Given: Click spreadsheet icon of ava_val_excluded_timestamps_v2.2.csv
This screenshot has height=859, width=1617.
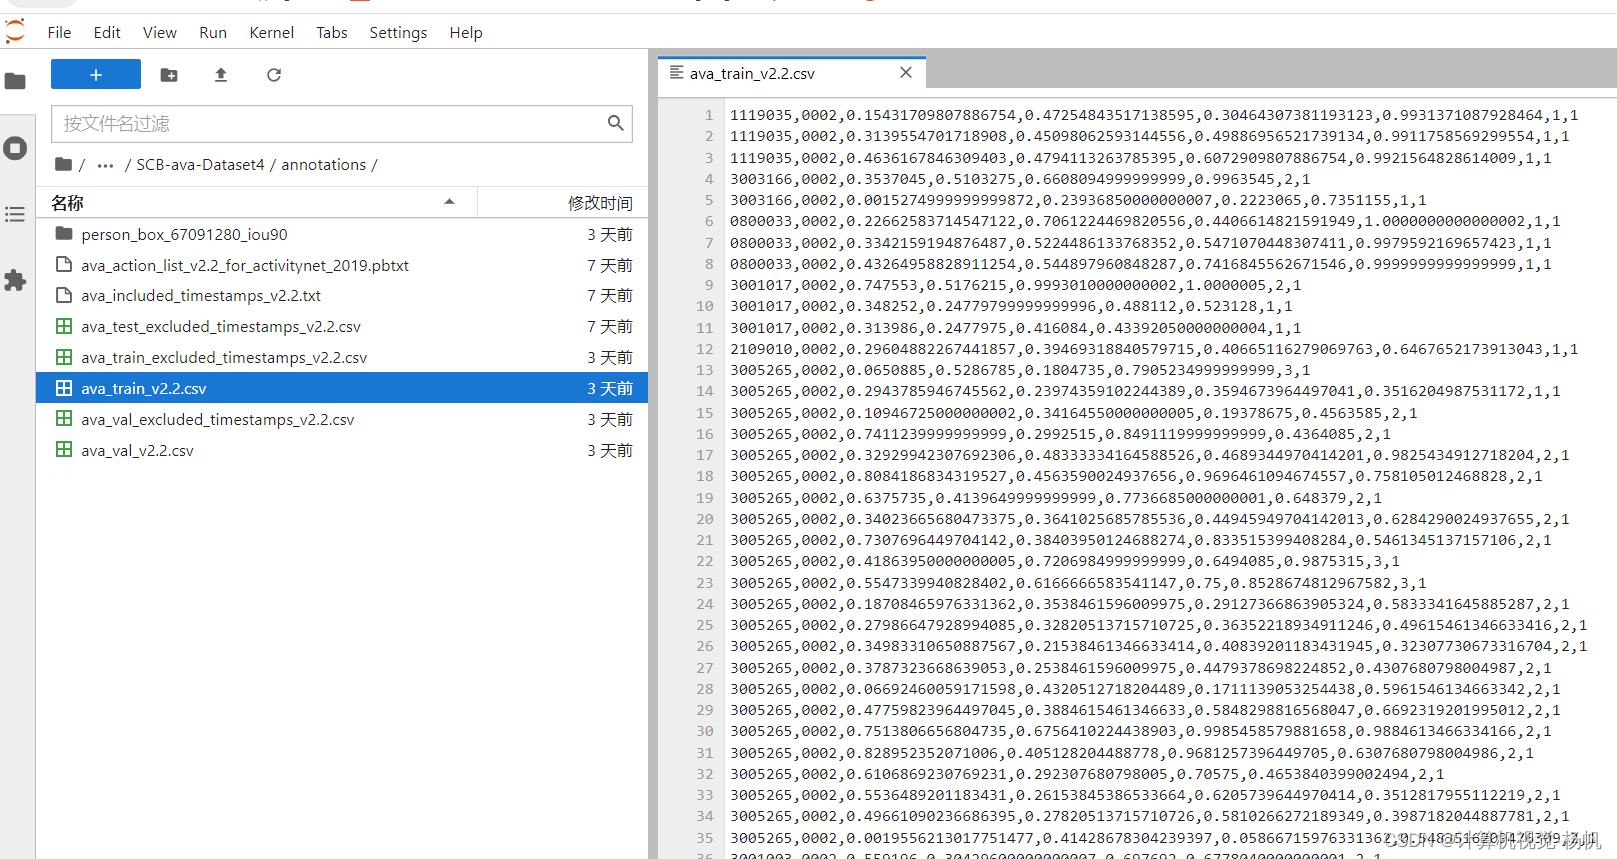Looking at the screenshot, I should click(64, 419).
